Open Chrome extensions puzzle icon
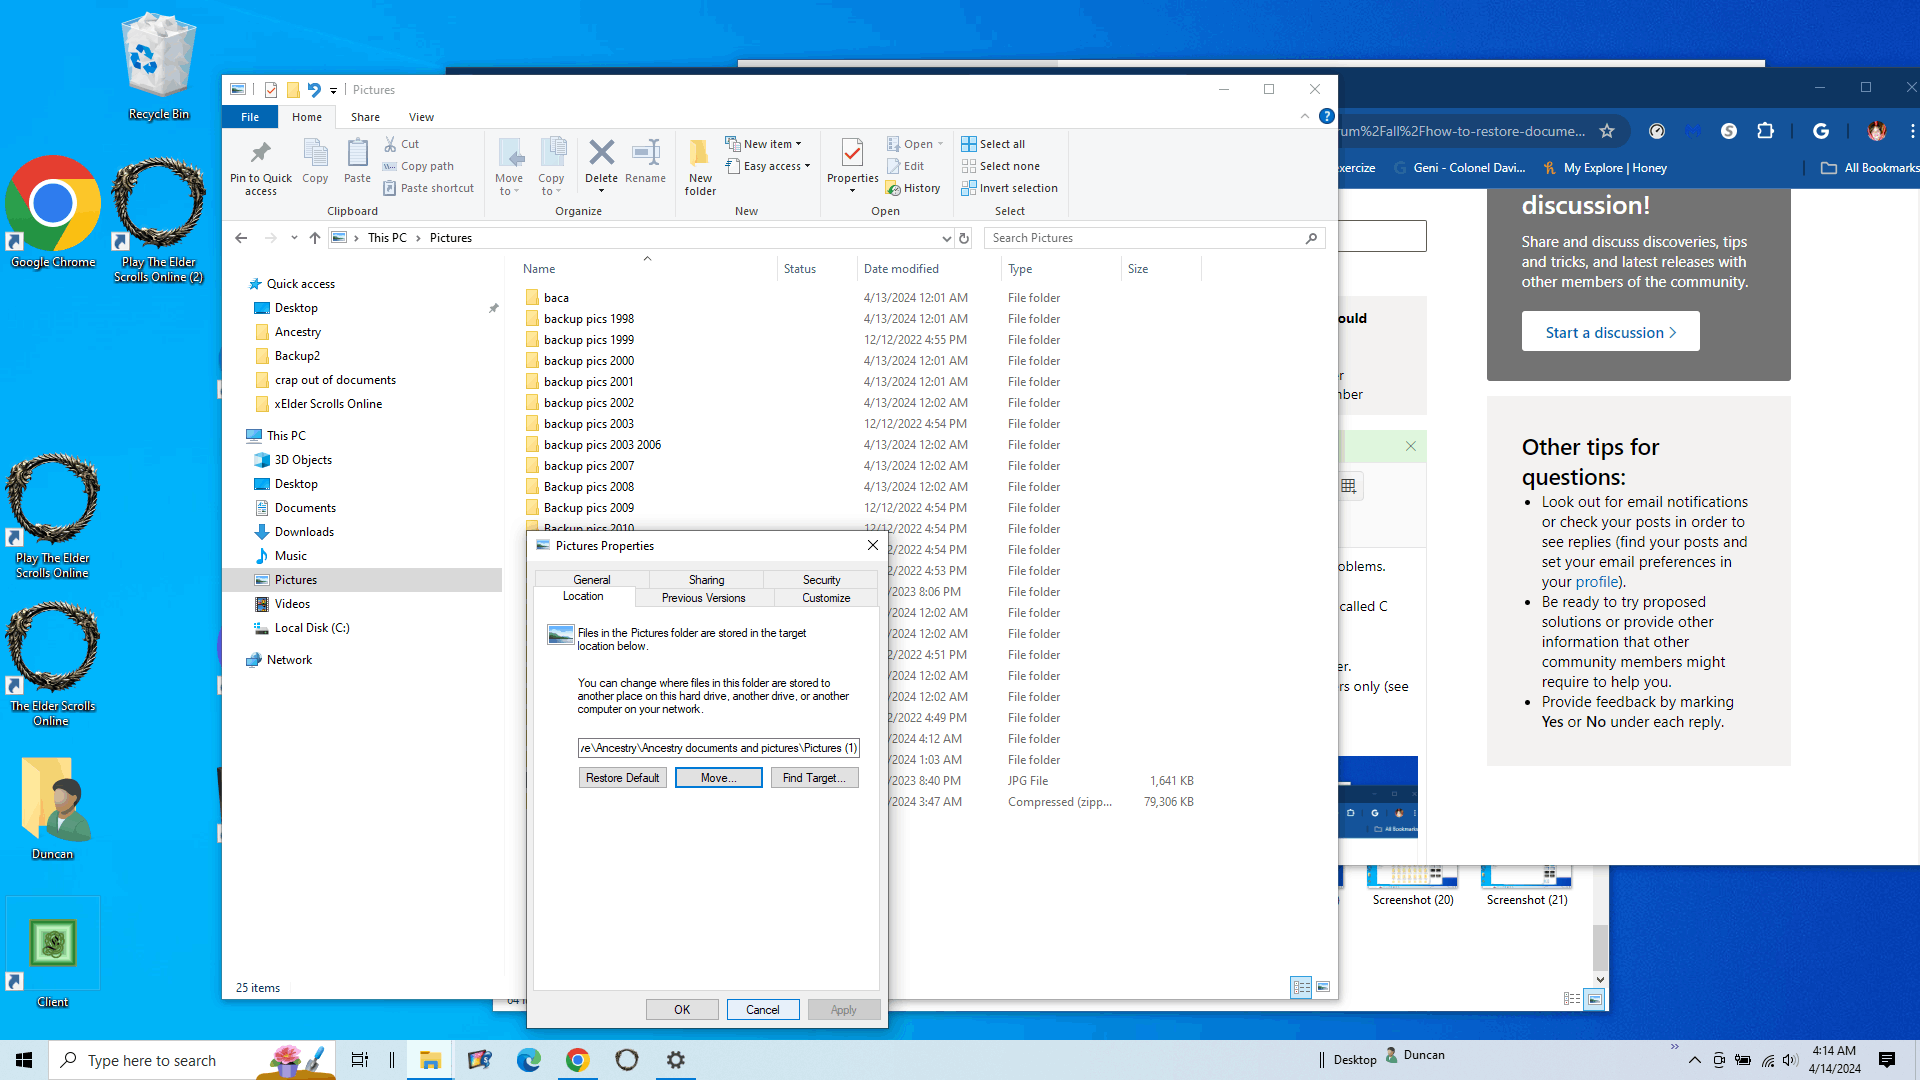 point(1766,131)
